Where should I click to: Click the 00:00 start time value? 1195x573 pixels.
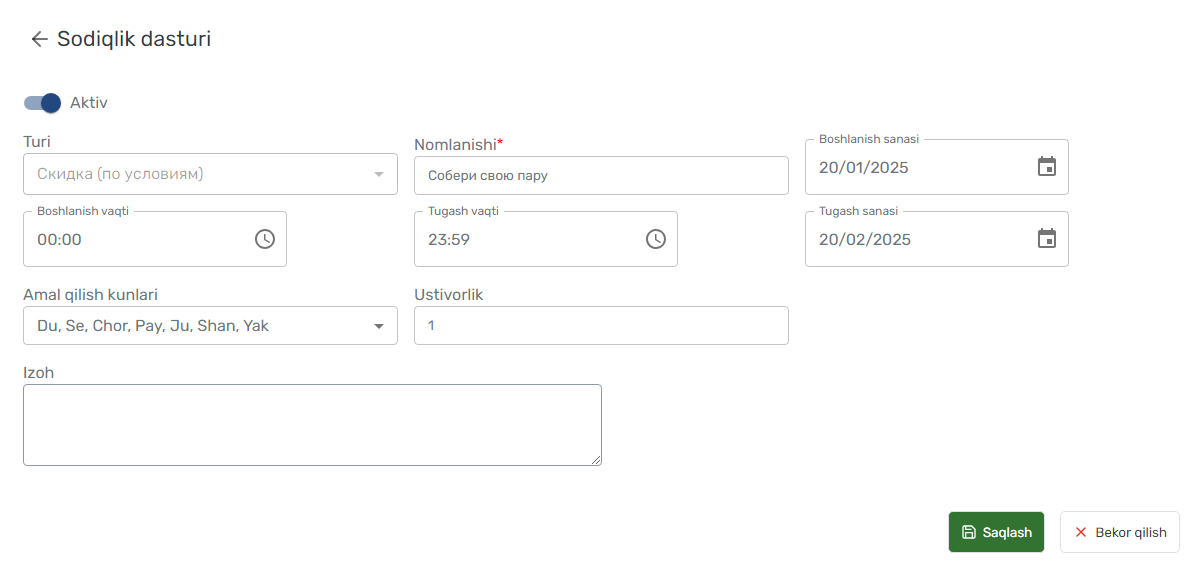click(x=59, y=239)
